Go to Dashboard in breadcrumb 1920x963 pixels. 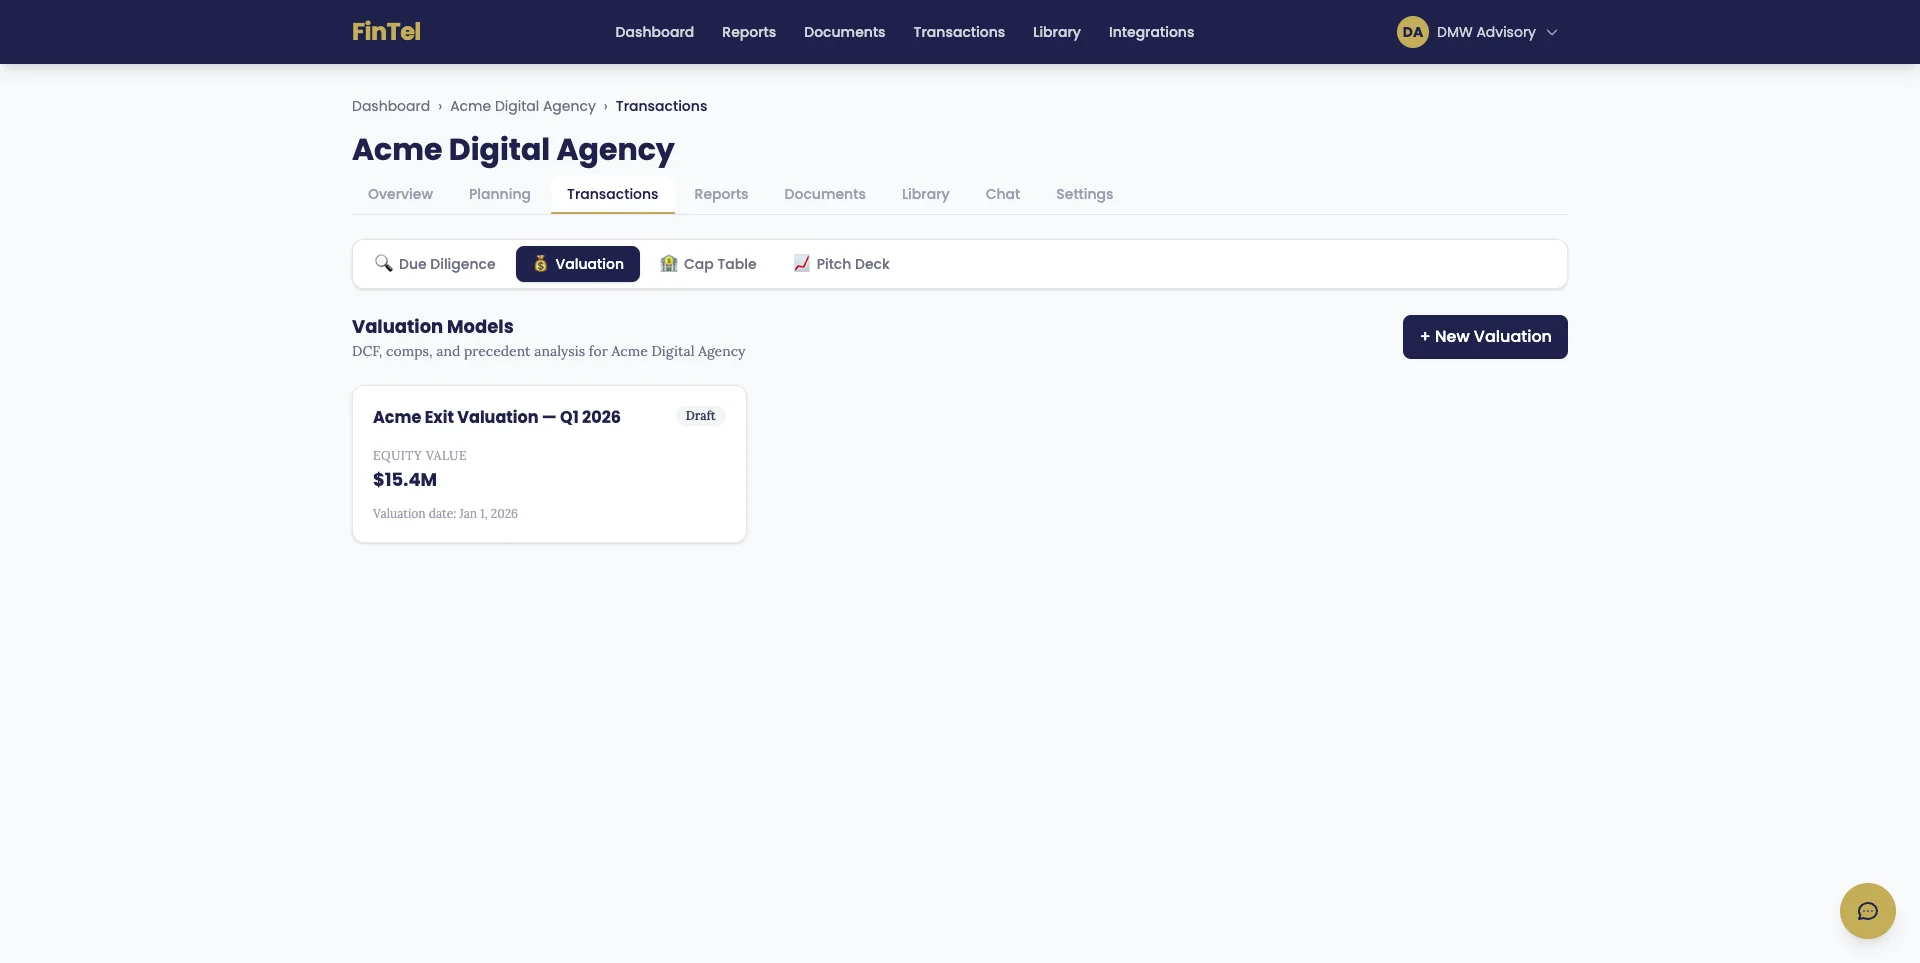click(x=390, y=106)
